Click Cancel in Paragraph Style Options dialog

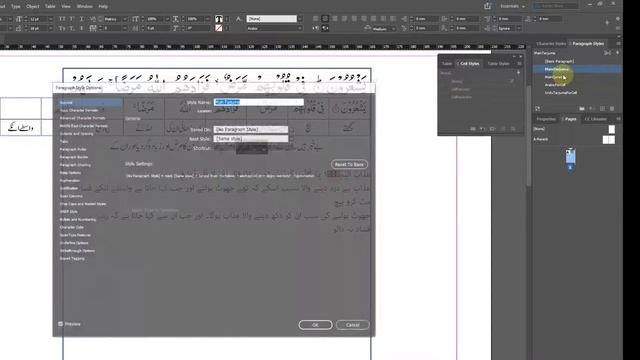pyautogui.click(x=353, y=325)
